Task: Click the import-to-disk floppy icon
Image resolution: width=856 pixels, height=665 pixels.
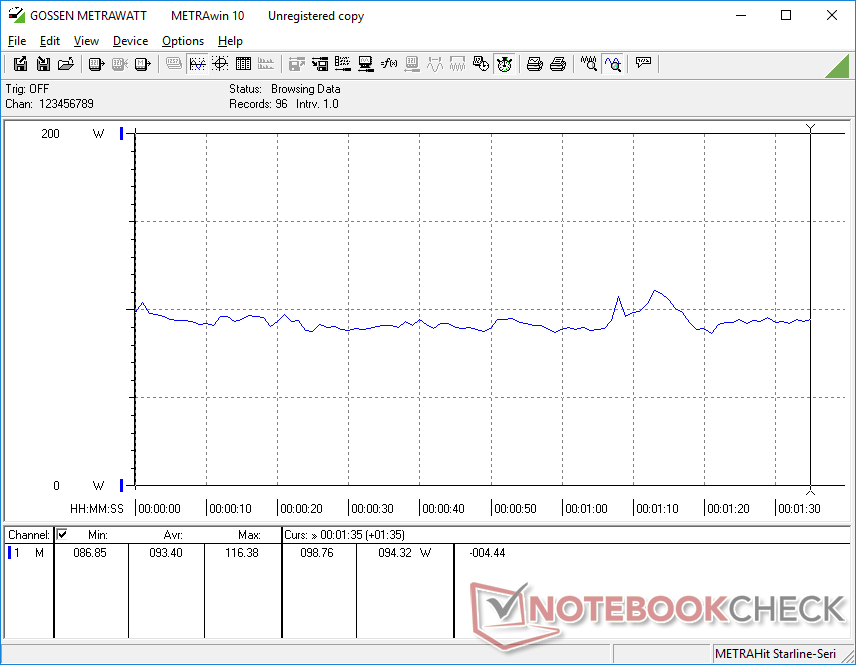Action: [x=43, y=64]
